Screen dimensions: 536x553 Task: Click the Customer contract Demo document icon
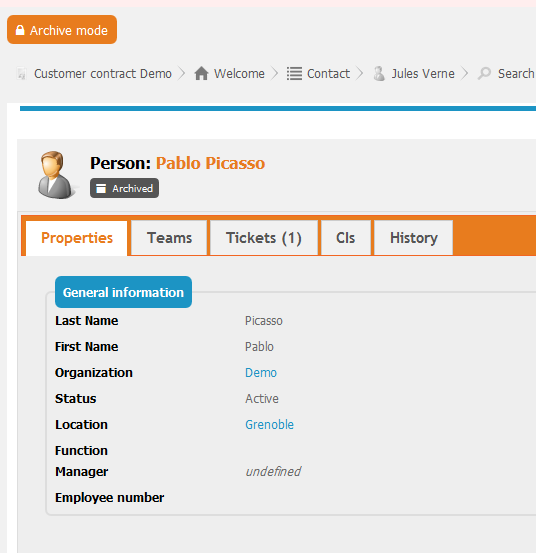[22, 74]
